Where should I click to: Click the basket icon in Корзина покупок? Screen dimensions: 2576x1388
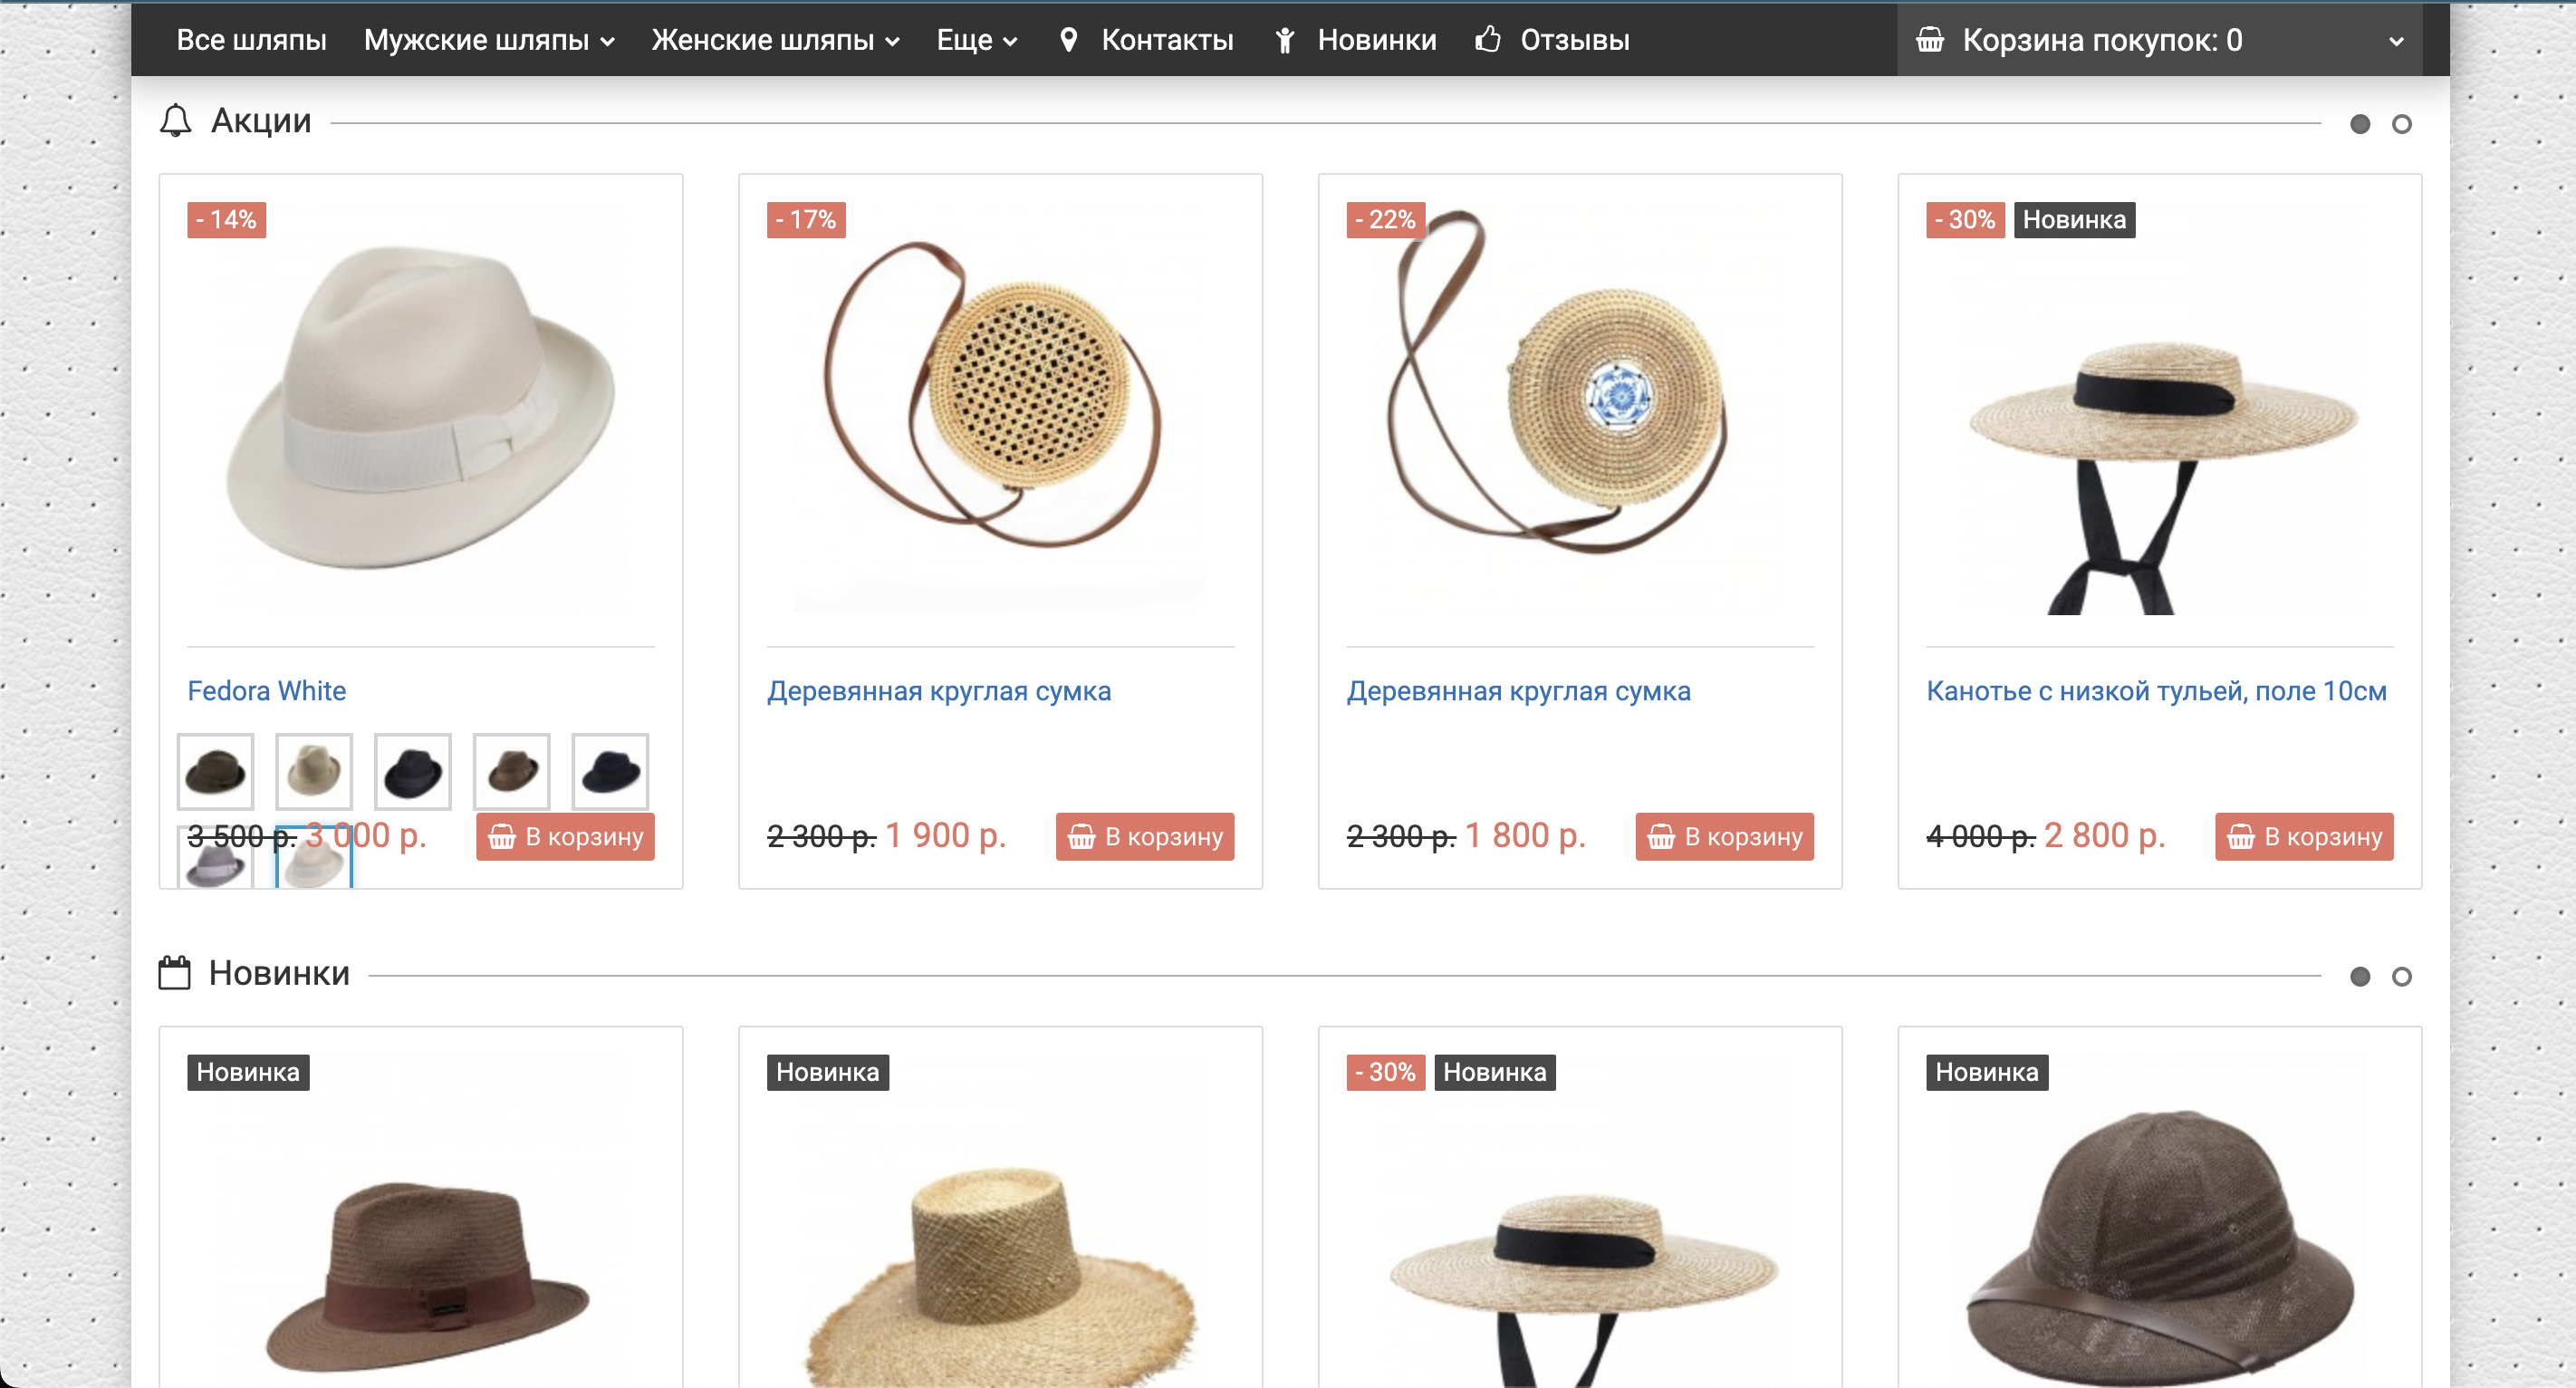point(1930,40)
